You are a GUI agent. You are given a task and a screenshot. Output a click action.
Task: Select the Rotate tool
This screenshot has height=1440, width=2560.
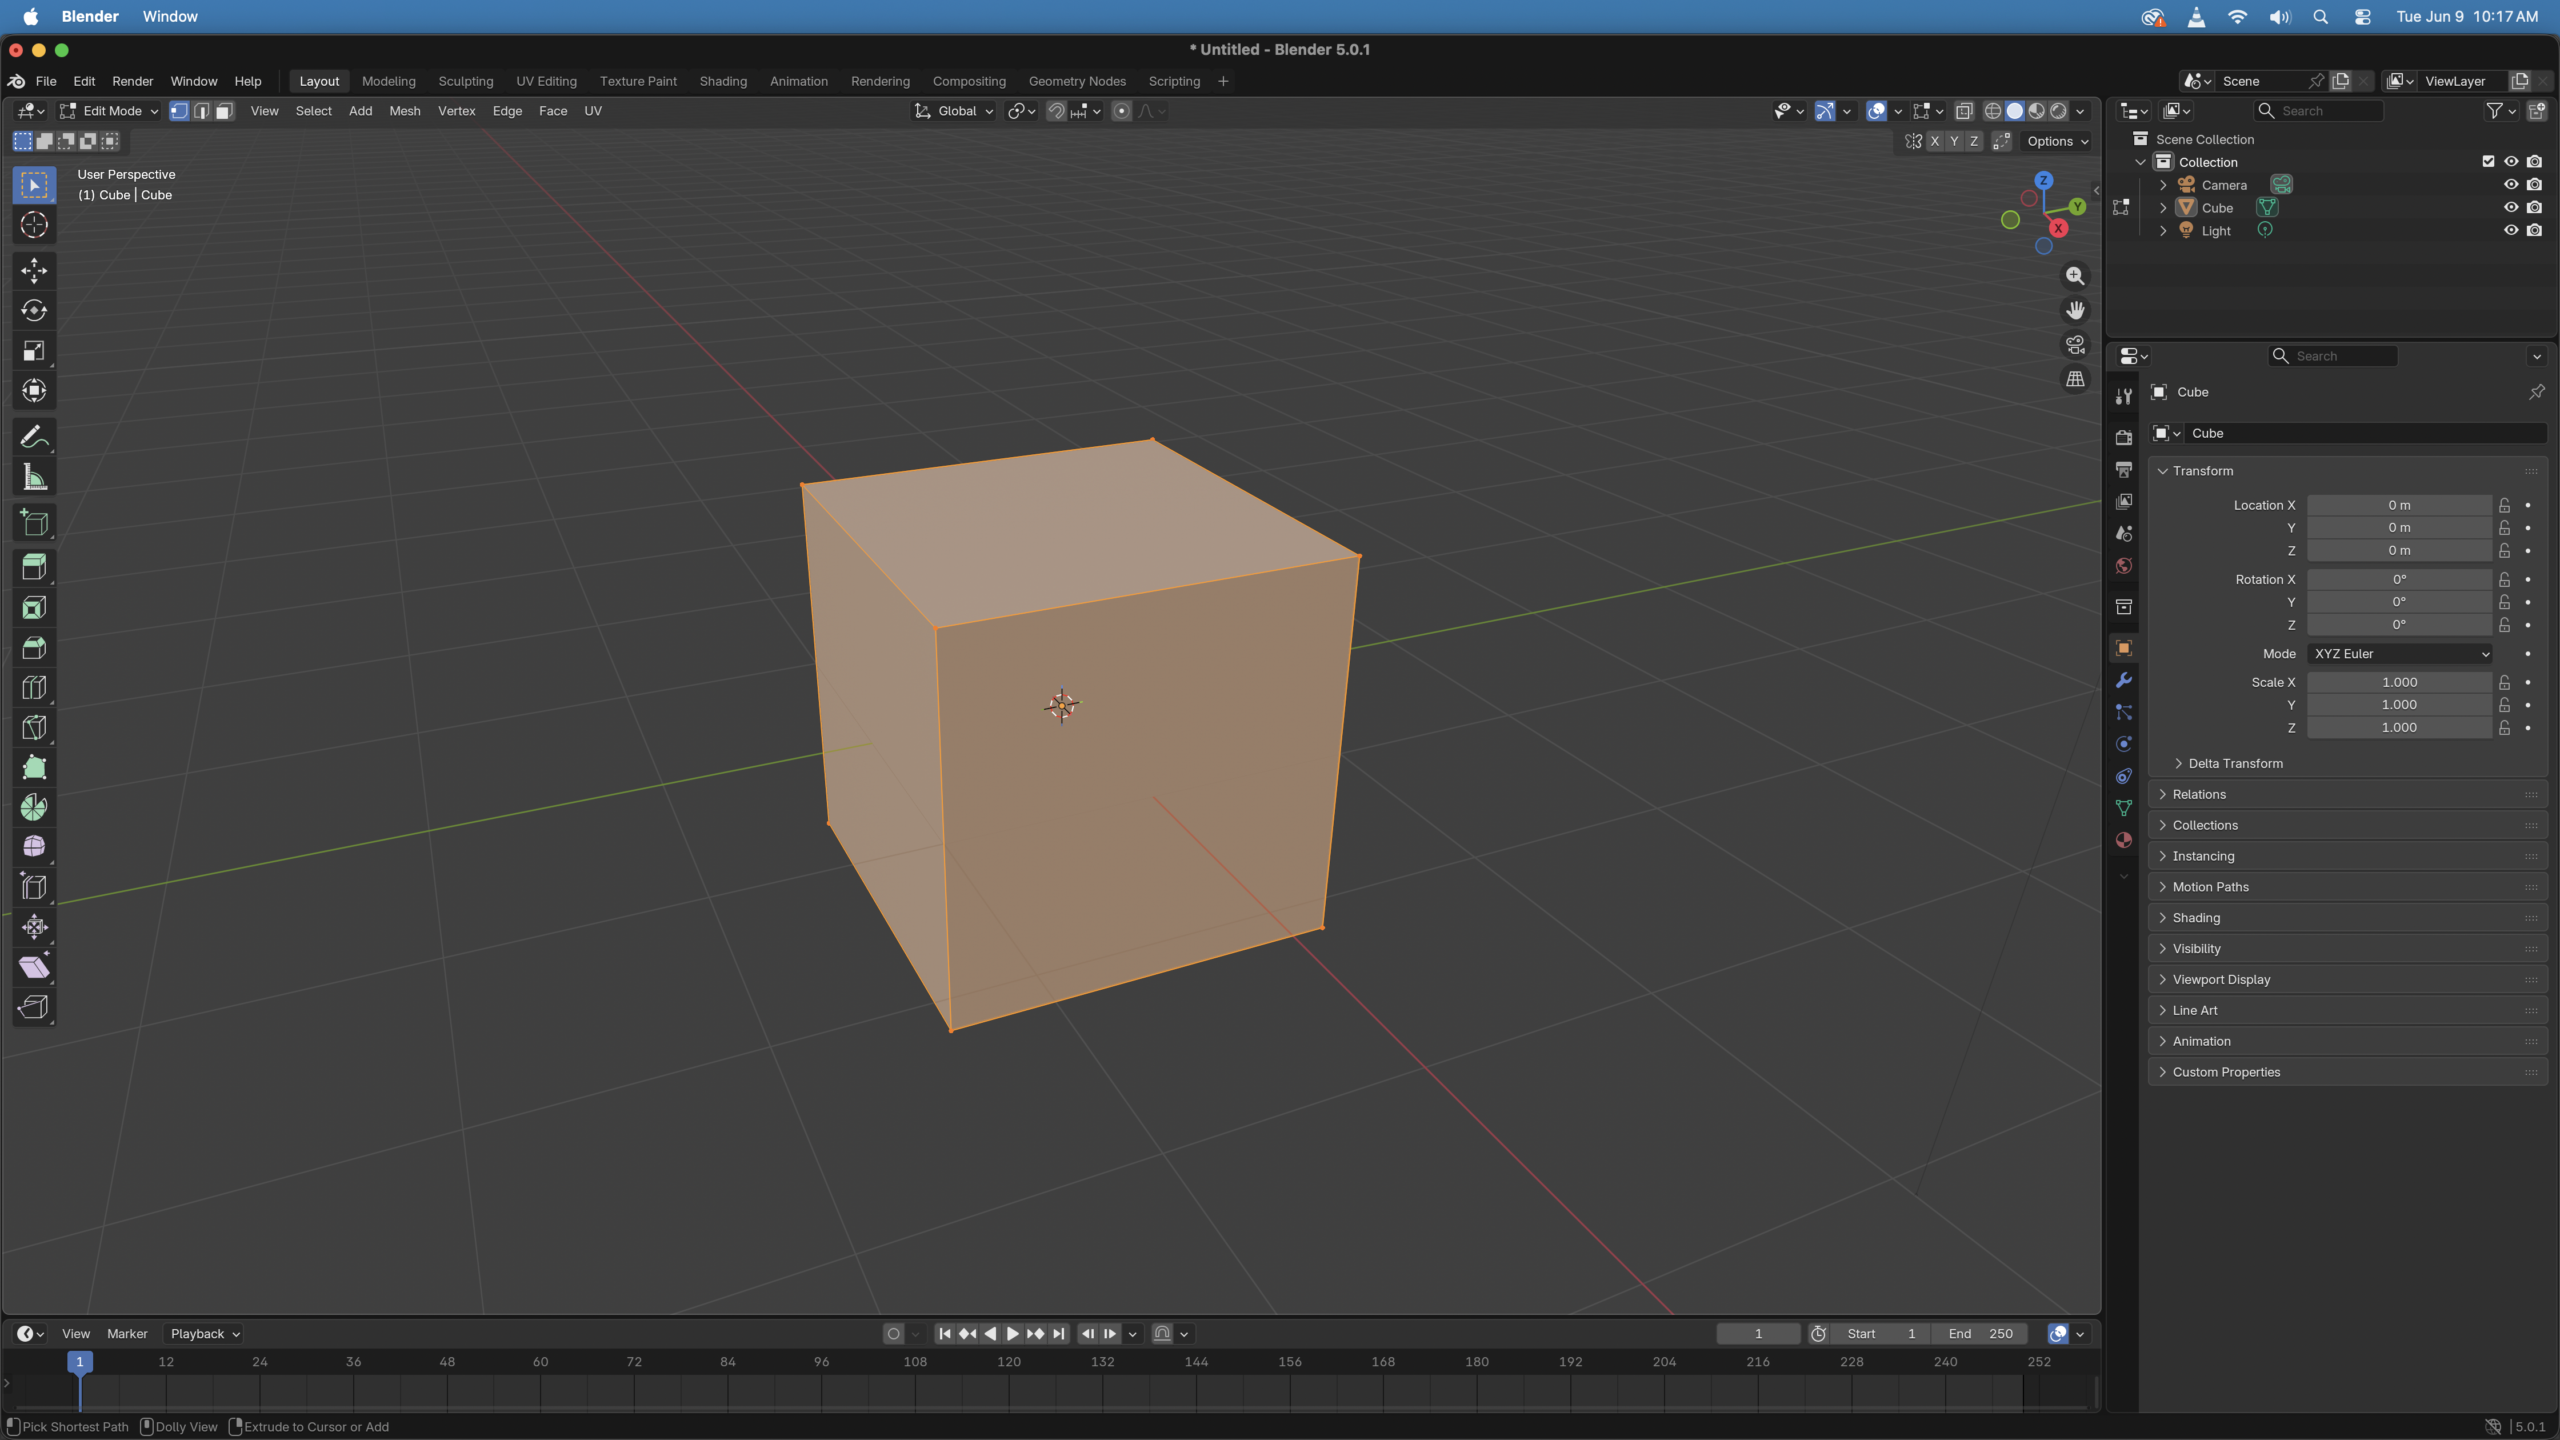34,311
